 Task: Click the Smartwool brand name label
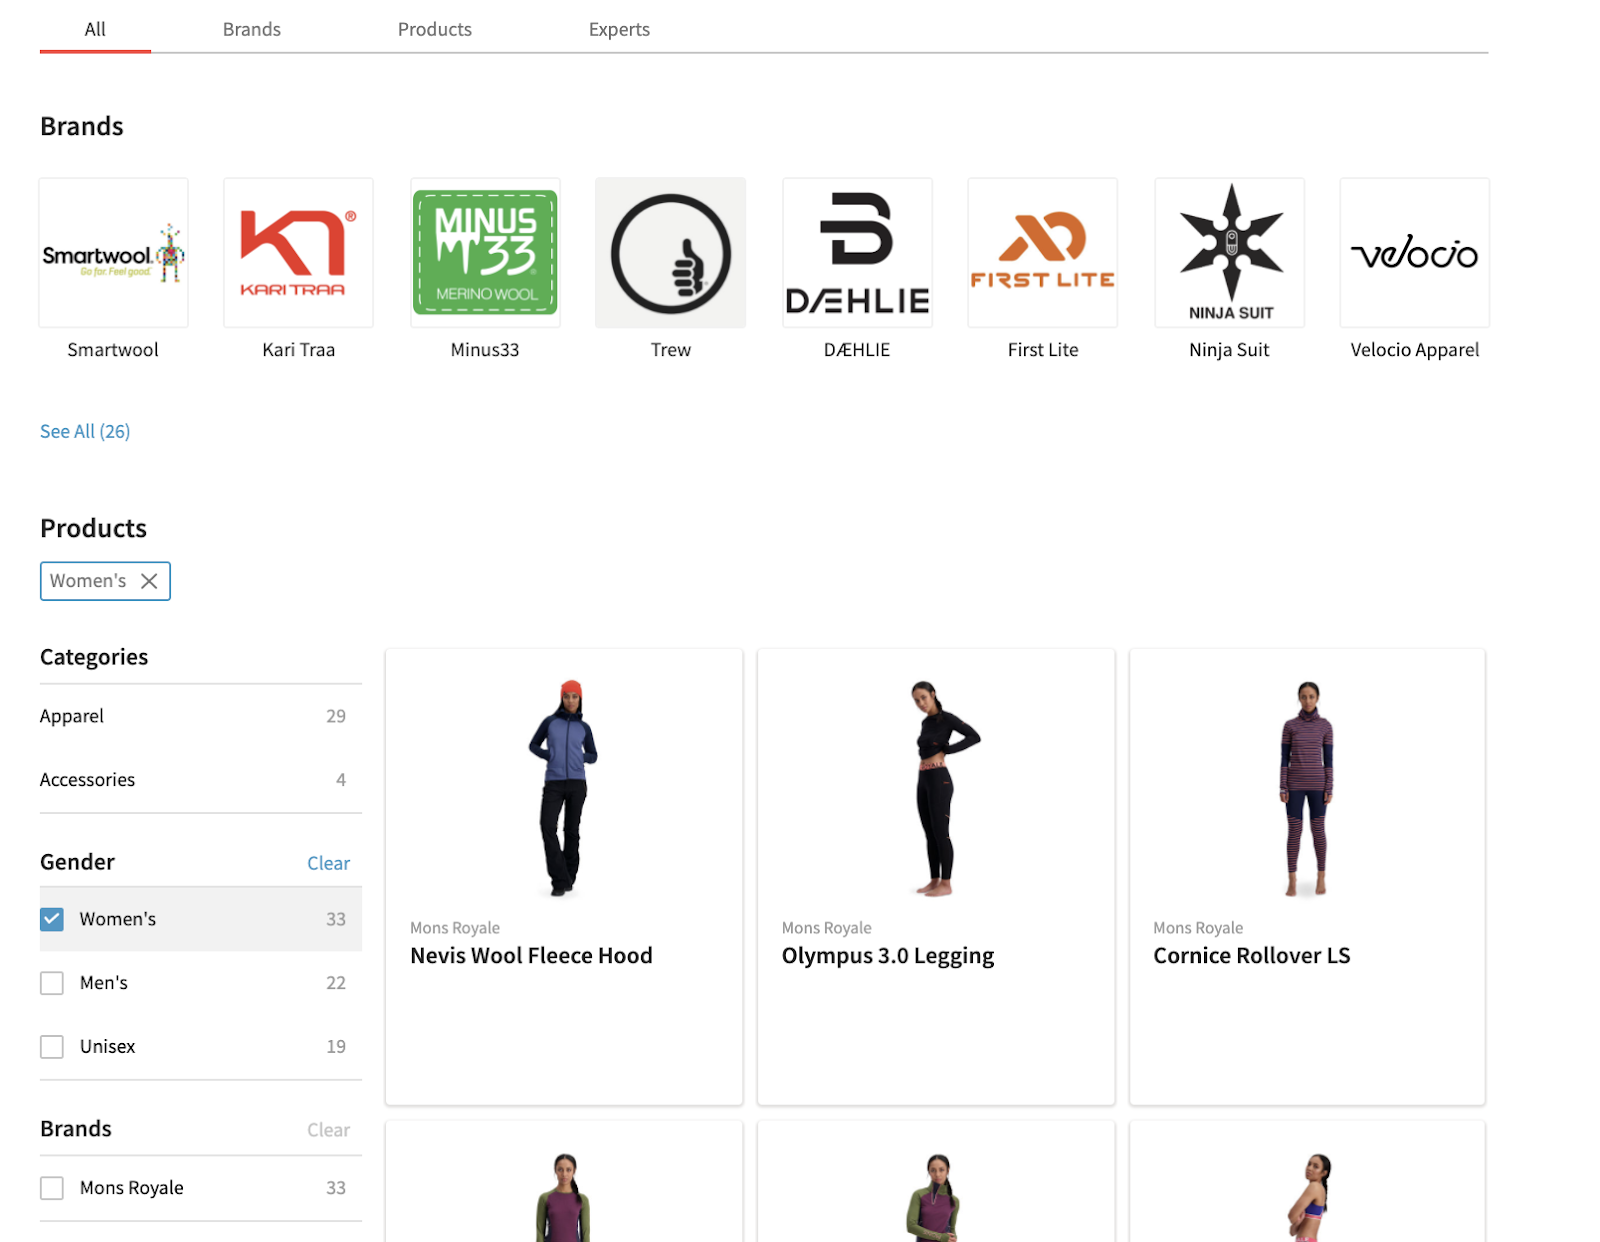coord(113,350)
